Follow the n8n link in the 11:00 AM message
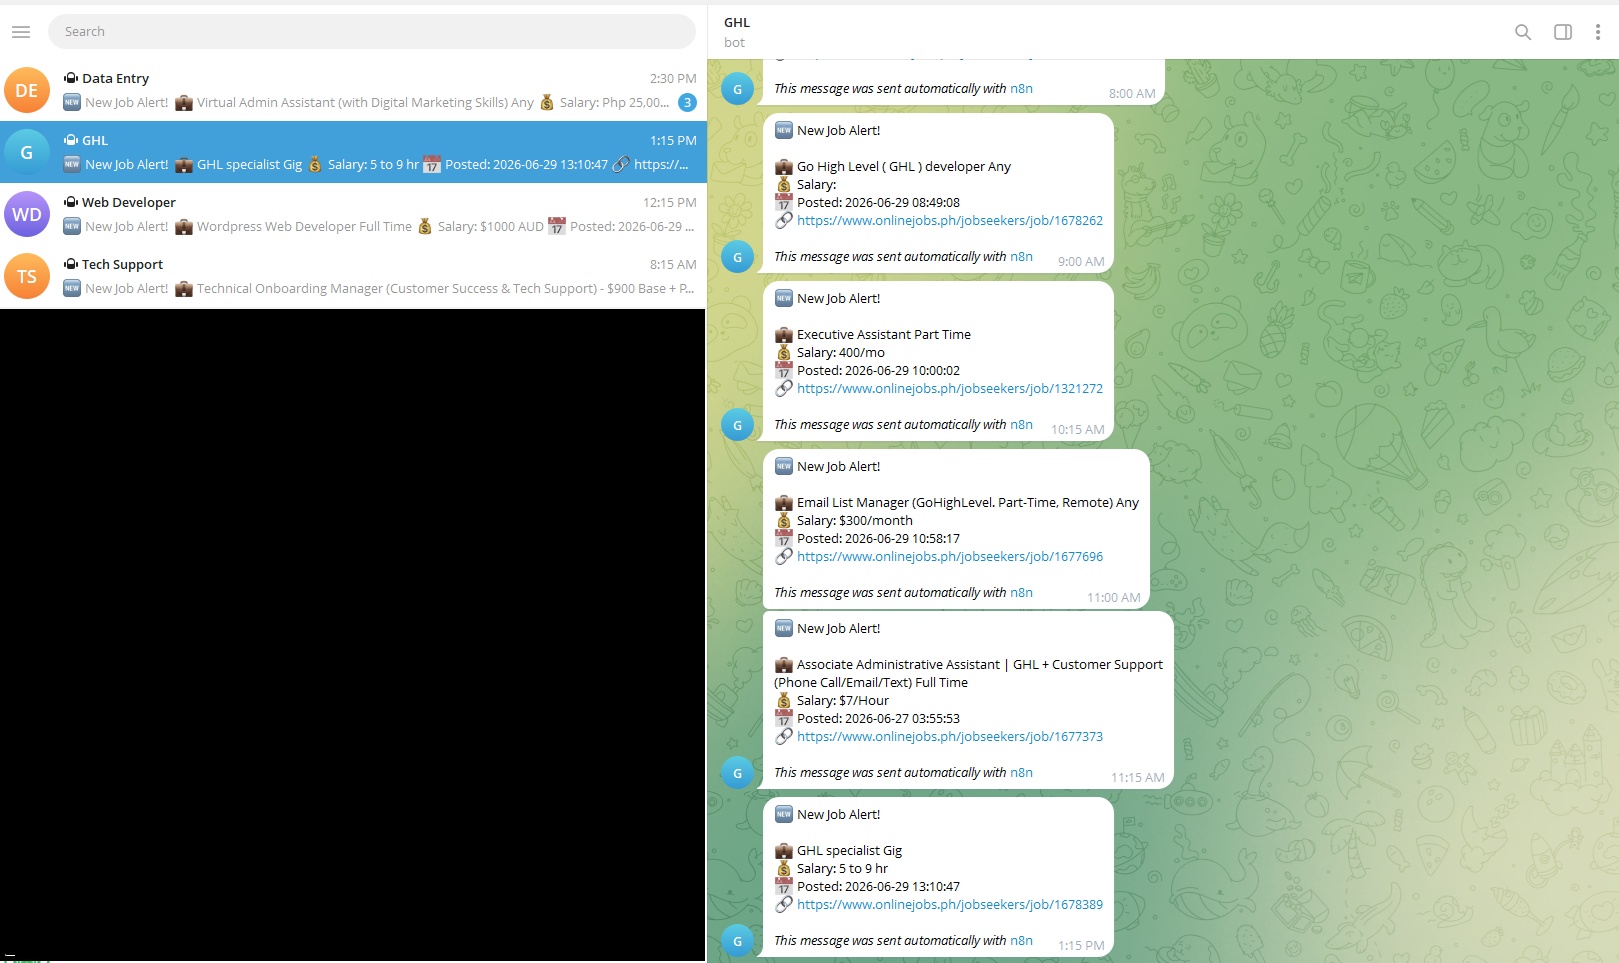The width and height of the screenshot is (1619, 963). [x=1021, y=593]
